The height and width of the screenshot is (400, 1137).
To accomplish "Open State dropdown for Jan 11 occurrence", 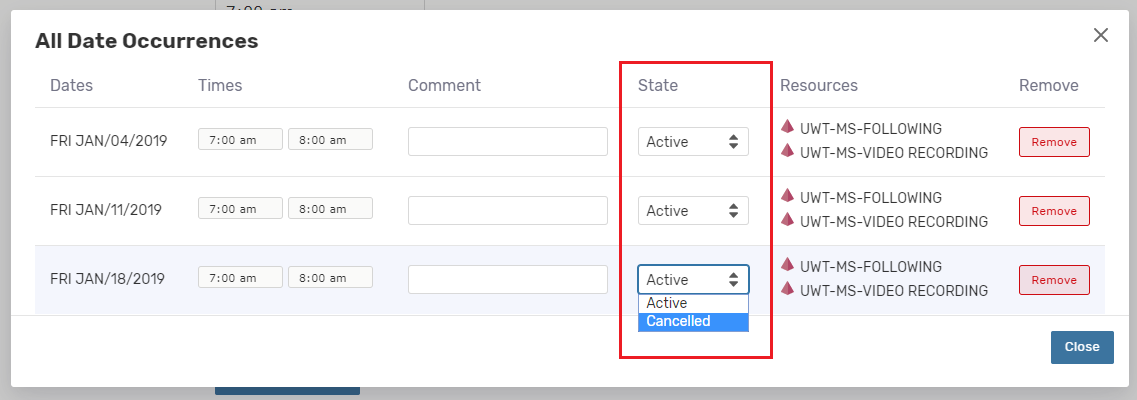I will pyautogui.click(x=693, y=211).
